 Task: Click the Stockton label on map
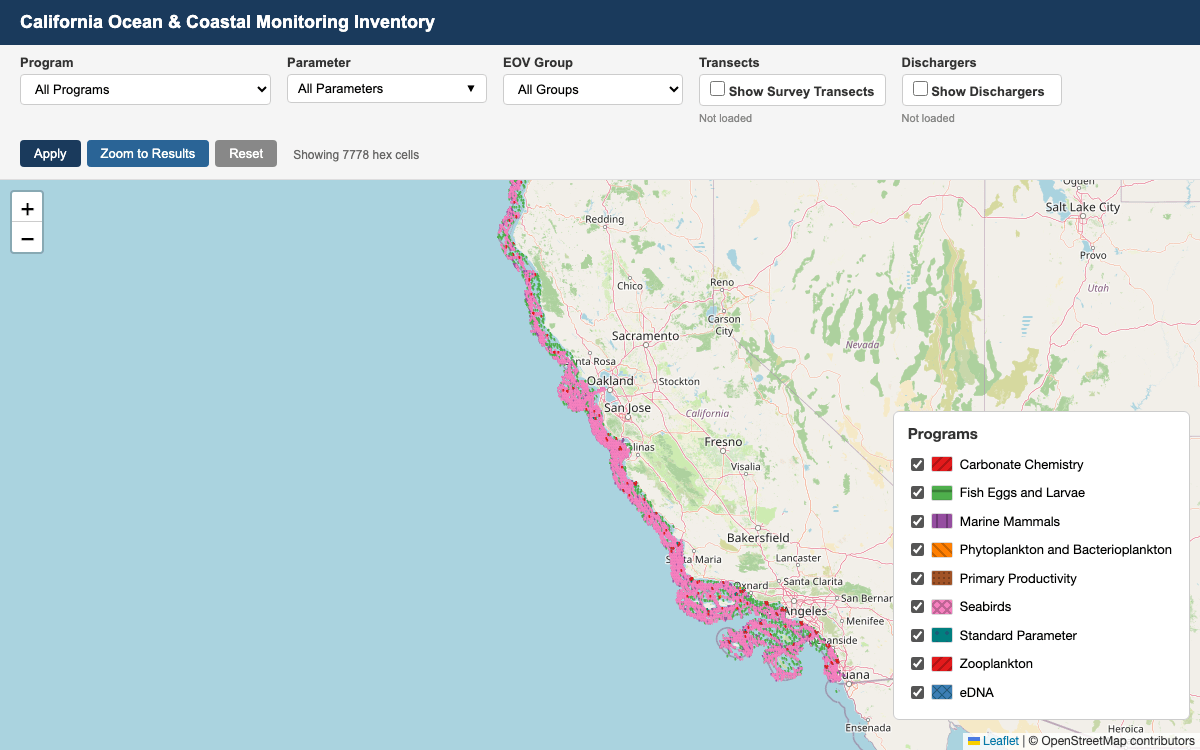[680, 381]
